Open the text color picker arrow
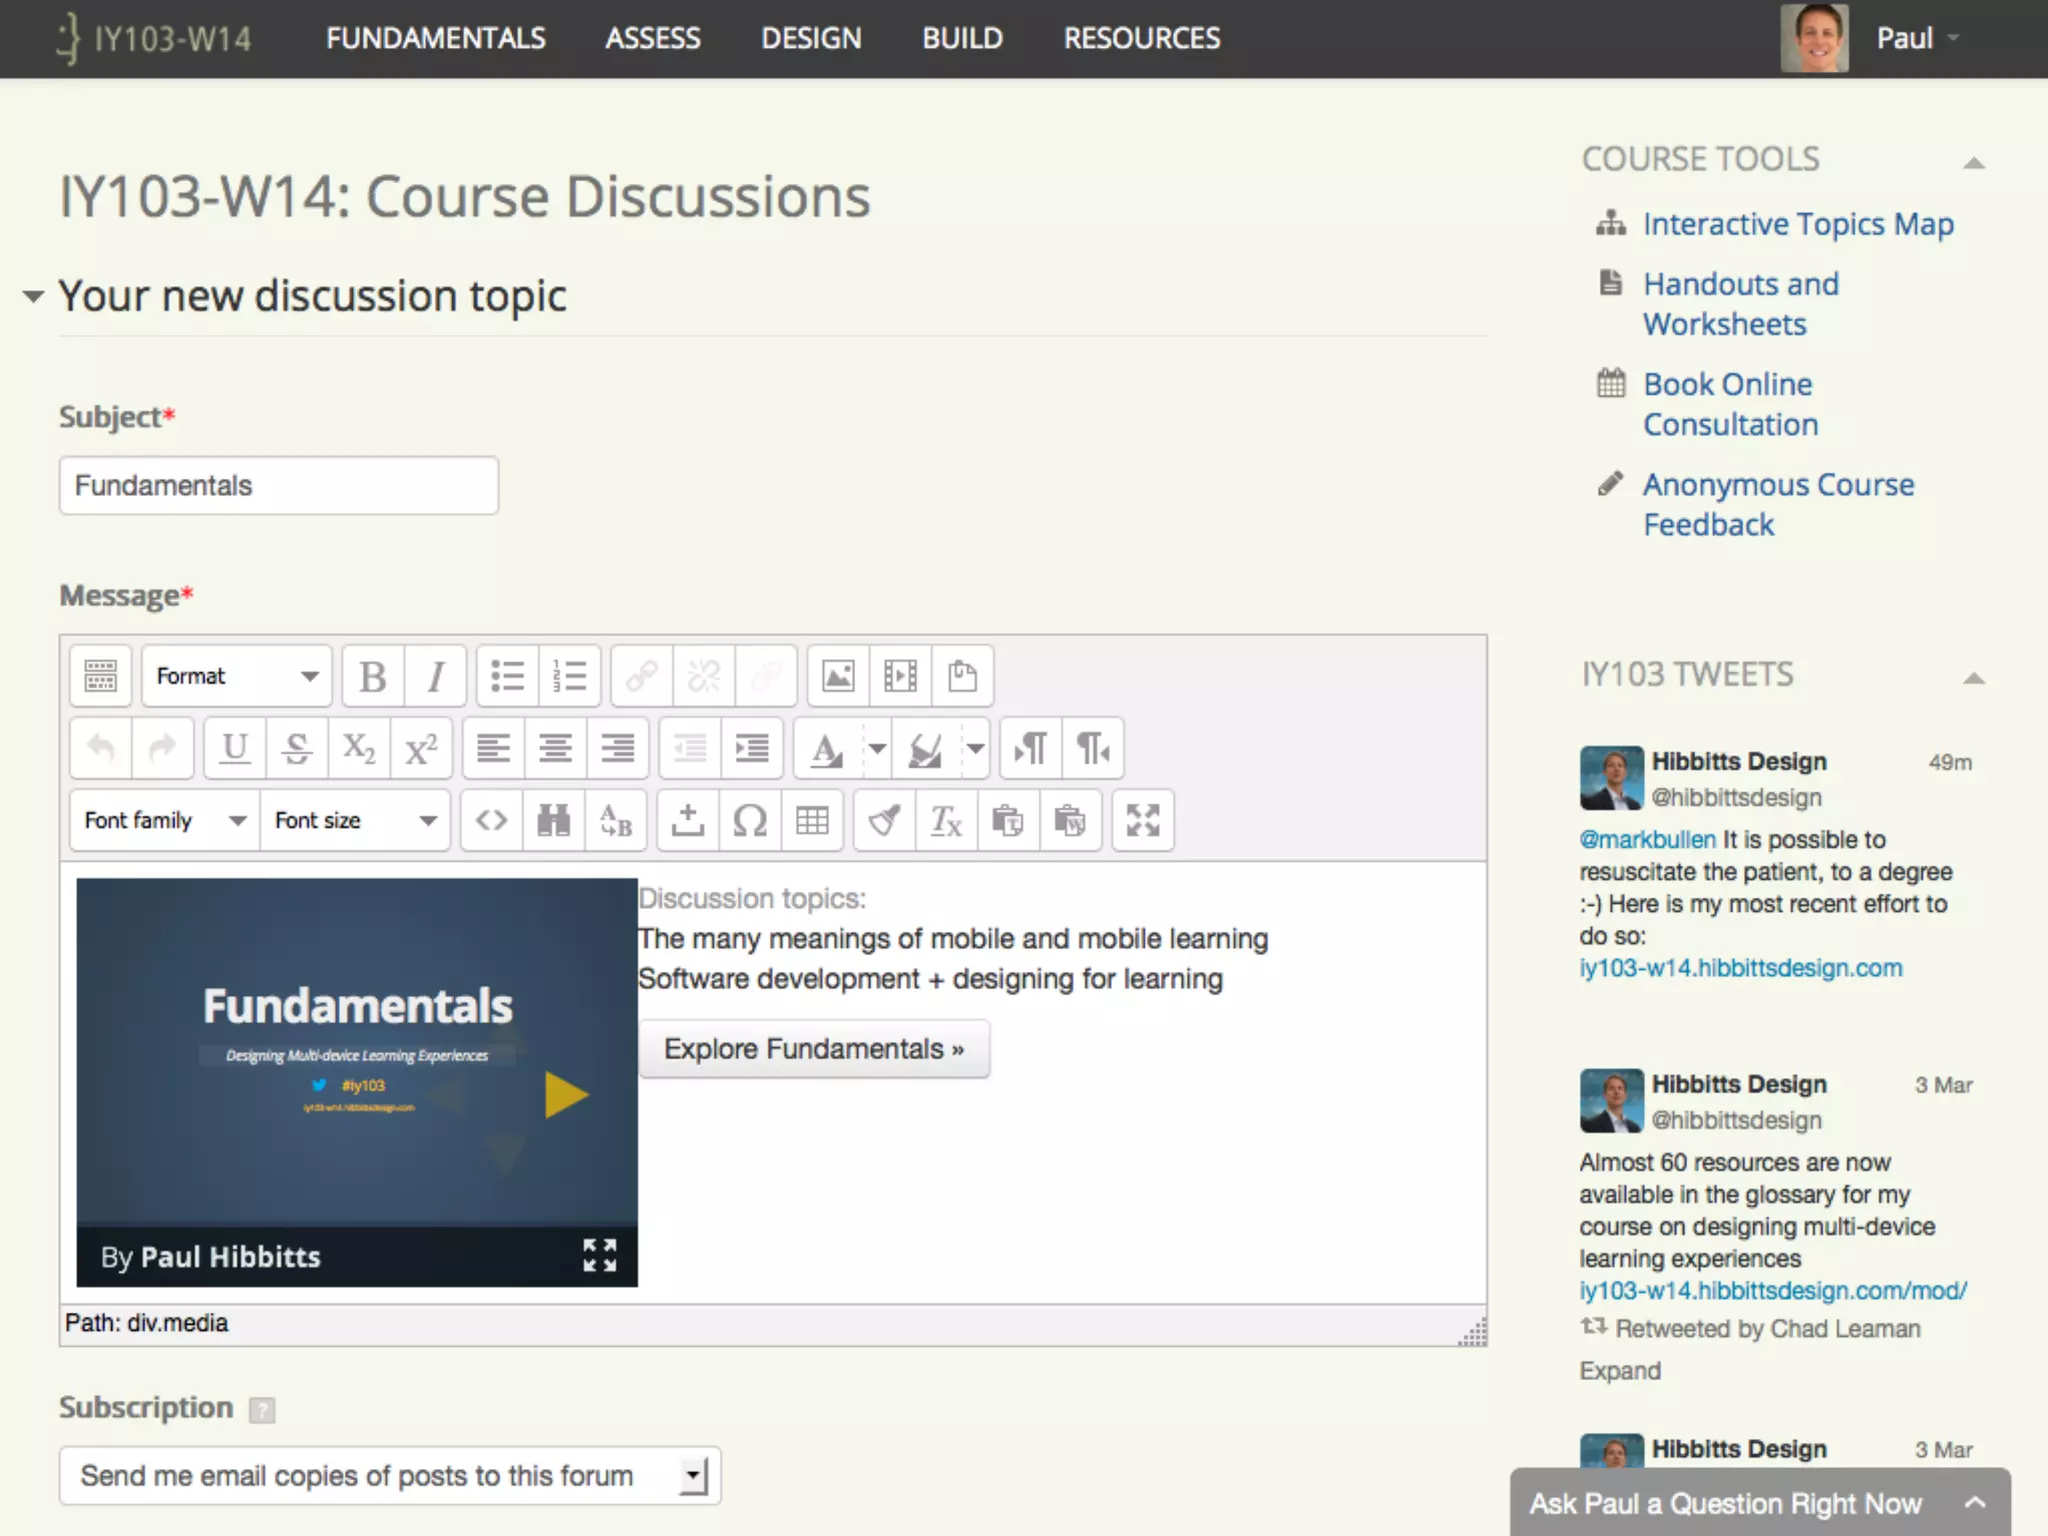Image resolution: width=2048 pixels, height=1536 pixels. point(877,748)
